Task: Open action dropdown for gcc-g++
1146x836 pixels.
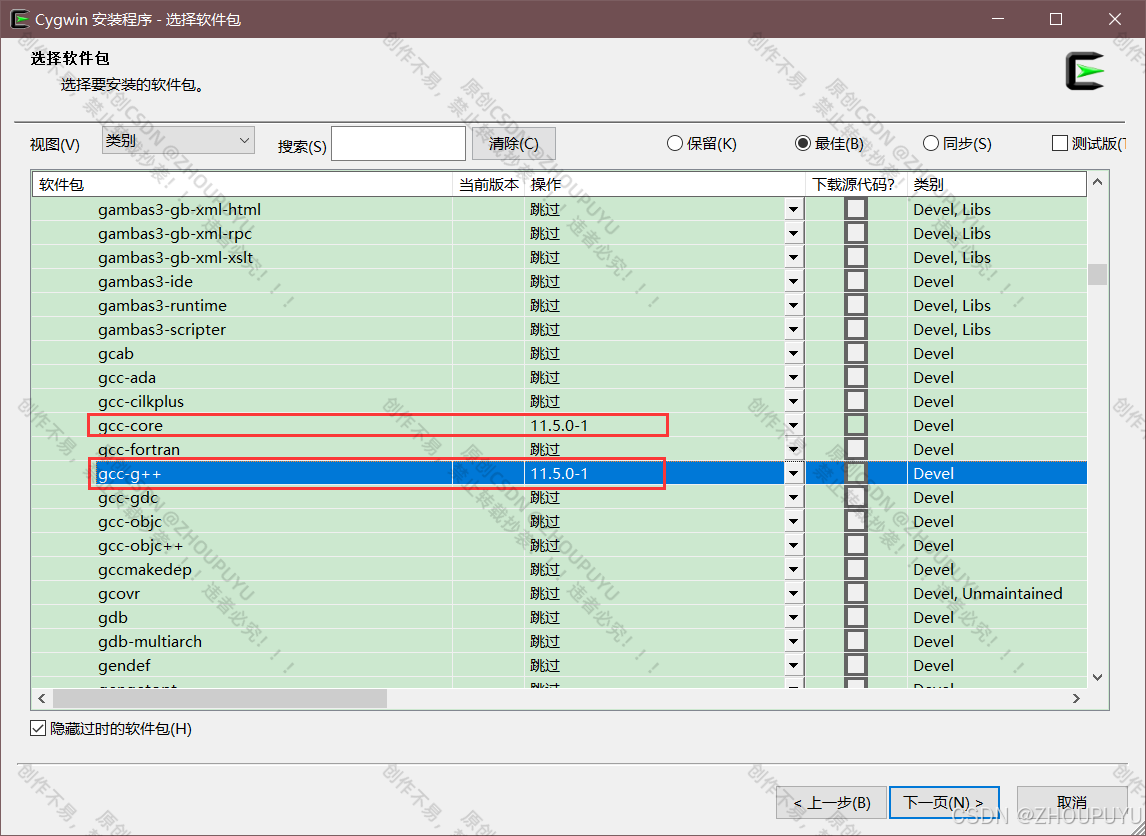Action: [x=794, y=474]
